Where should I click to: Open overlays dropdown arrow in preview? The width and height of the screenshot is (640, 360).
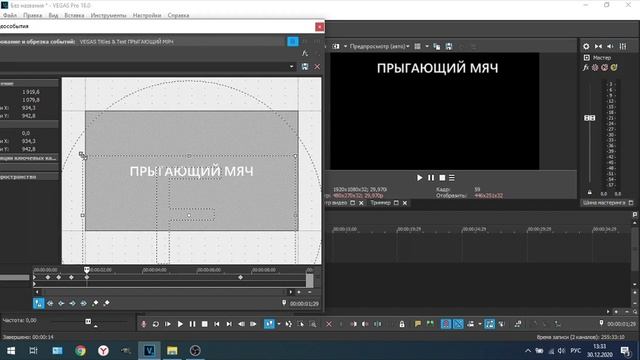(427, 47)
